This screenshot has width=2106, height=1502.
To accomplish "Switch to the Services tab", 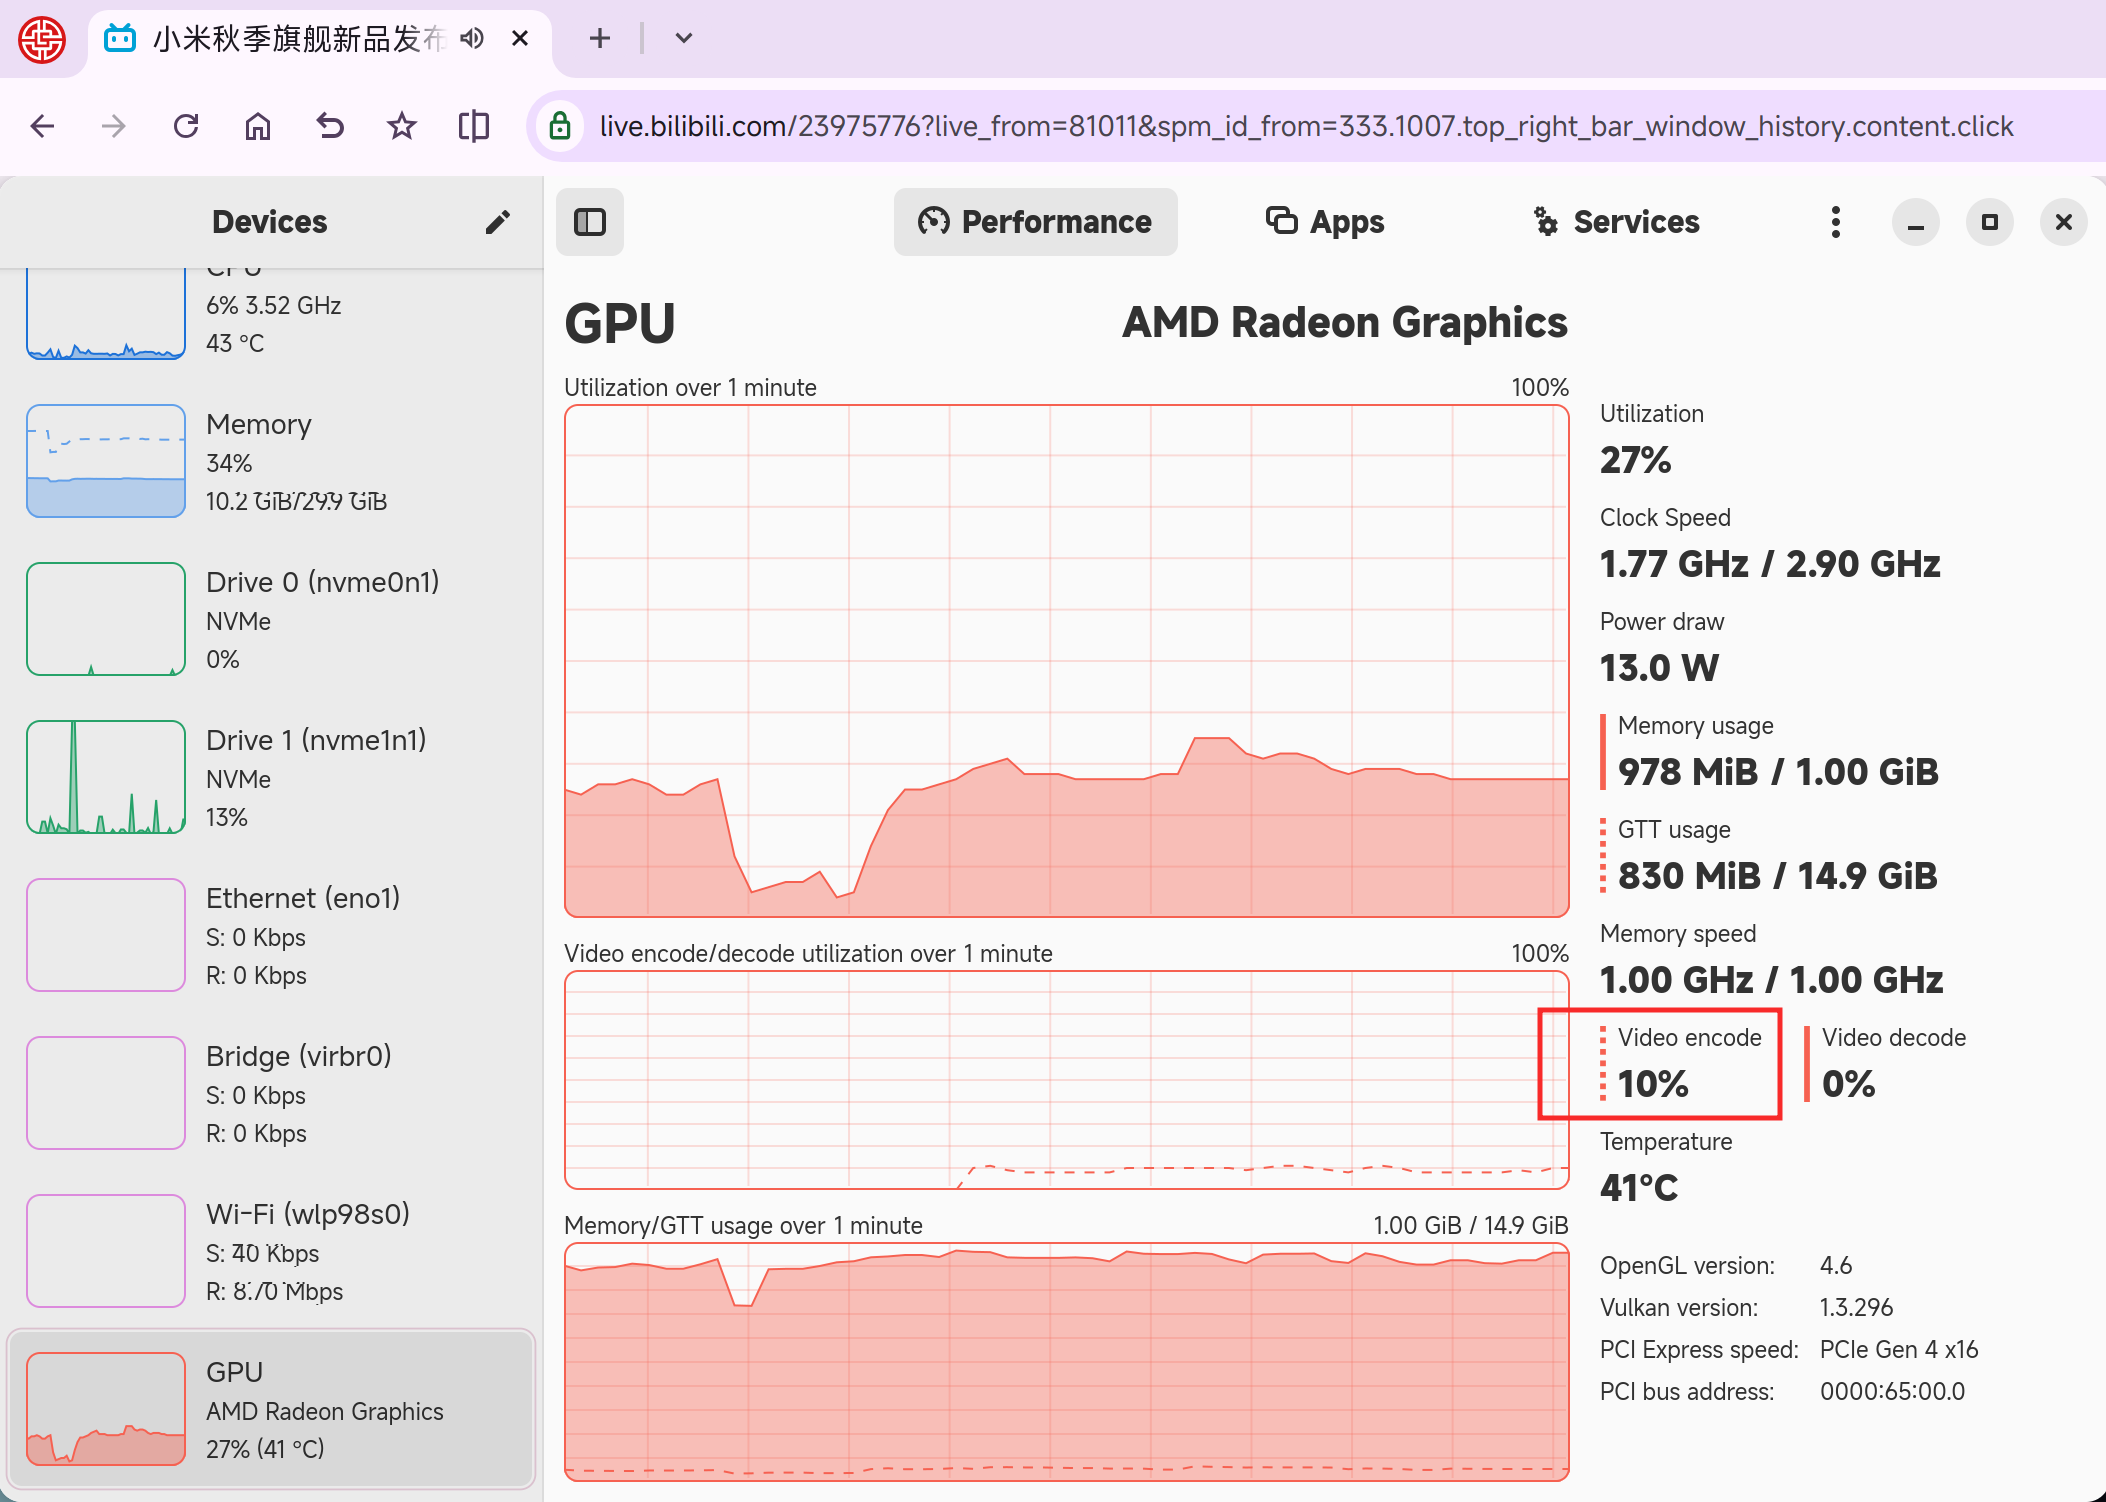I will pyautogui.click(x=1617, y=222).
